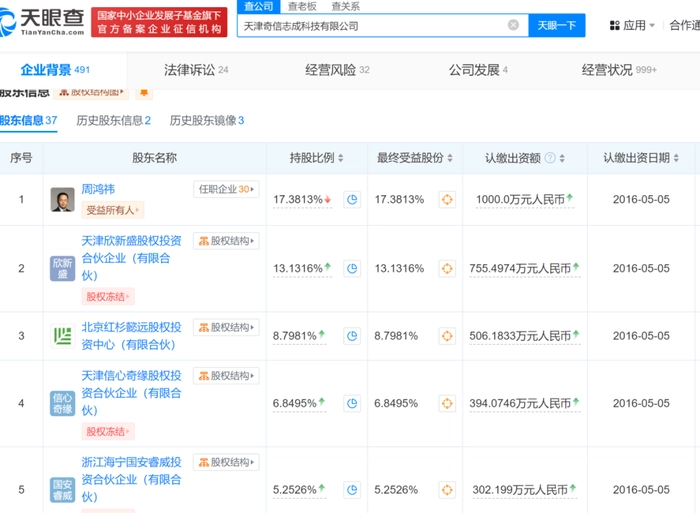
Task: Expand 任职企业 30 dropdown for 周鸿祎
Action: point(226,189)
